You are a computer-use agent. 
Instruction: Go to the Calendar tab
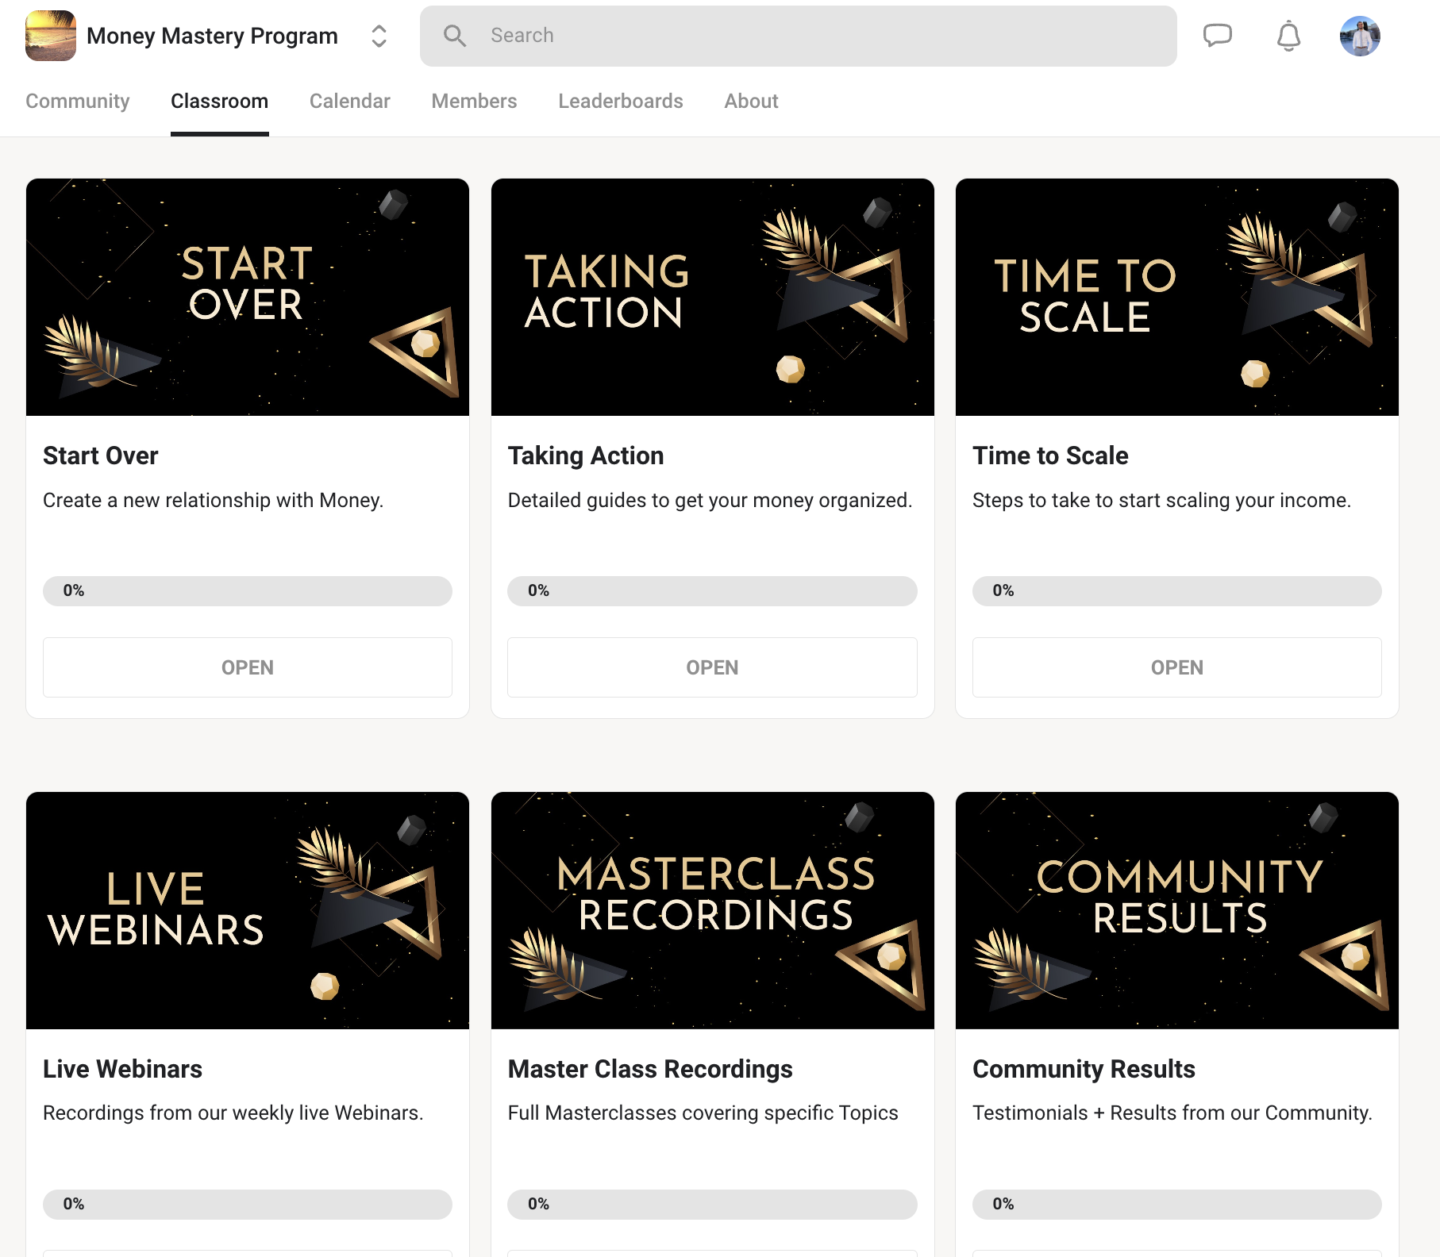click(349, 101)
